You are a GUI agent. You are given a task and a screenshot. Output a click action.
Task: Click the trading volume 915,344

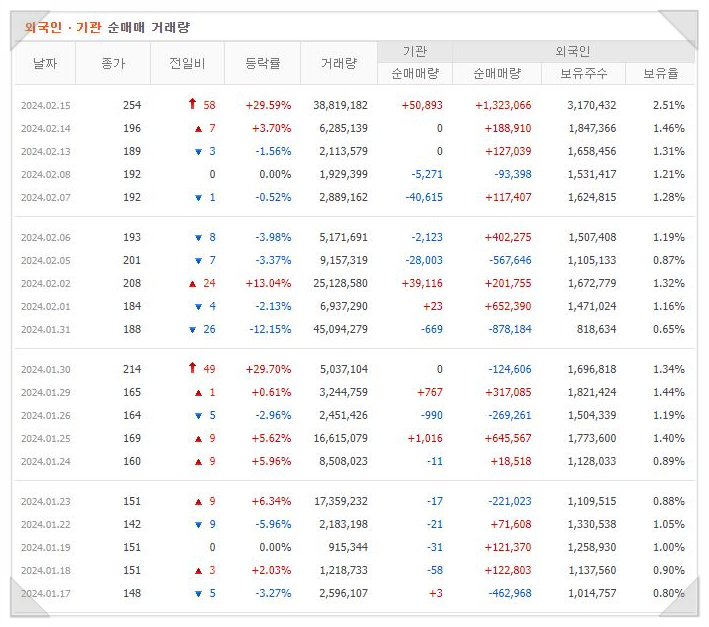pos(348,547)
